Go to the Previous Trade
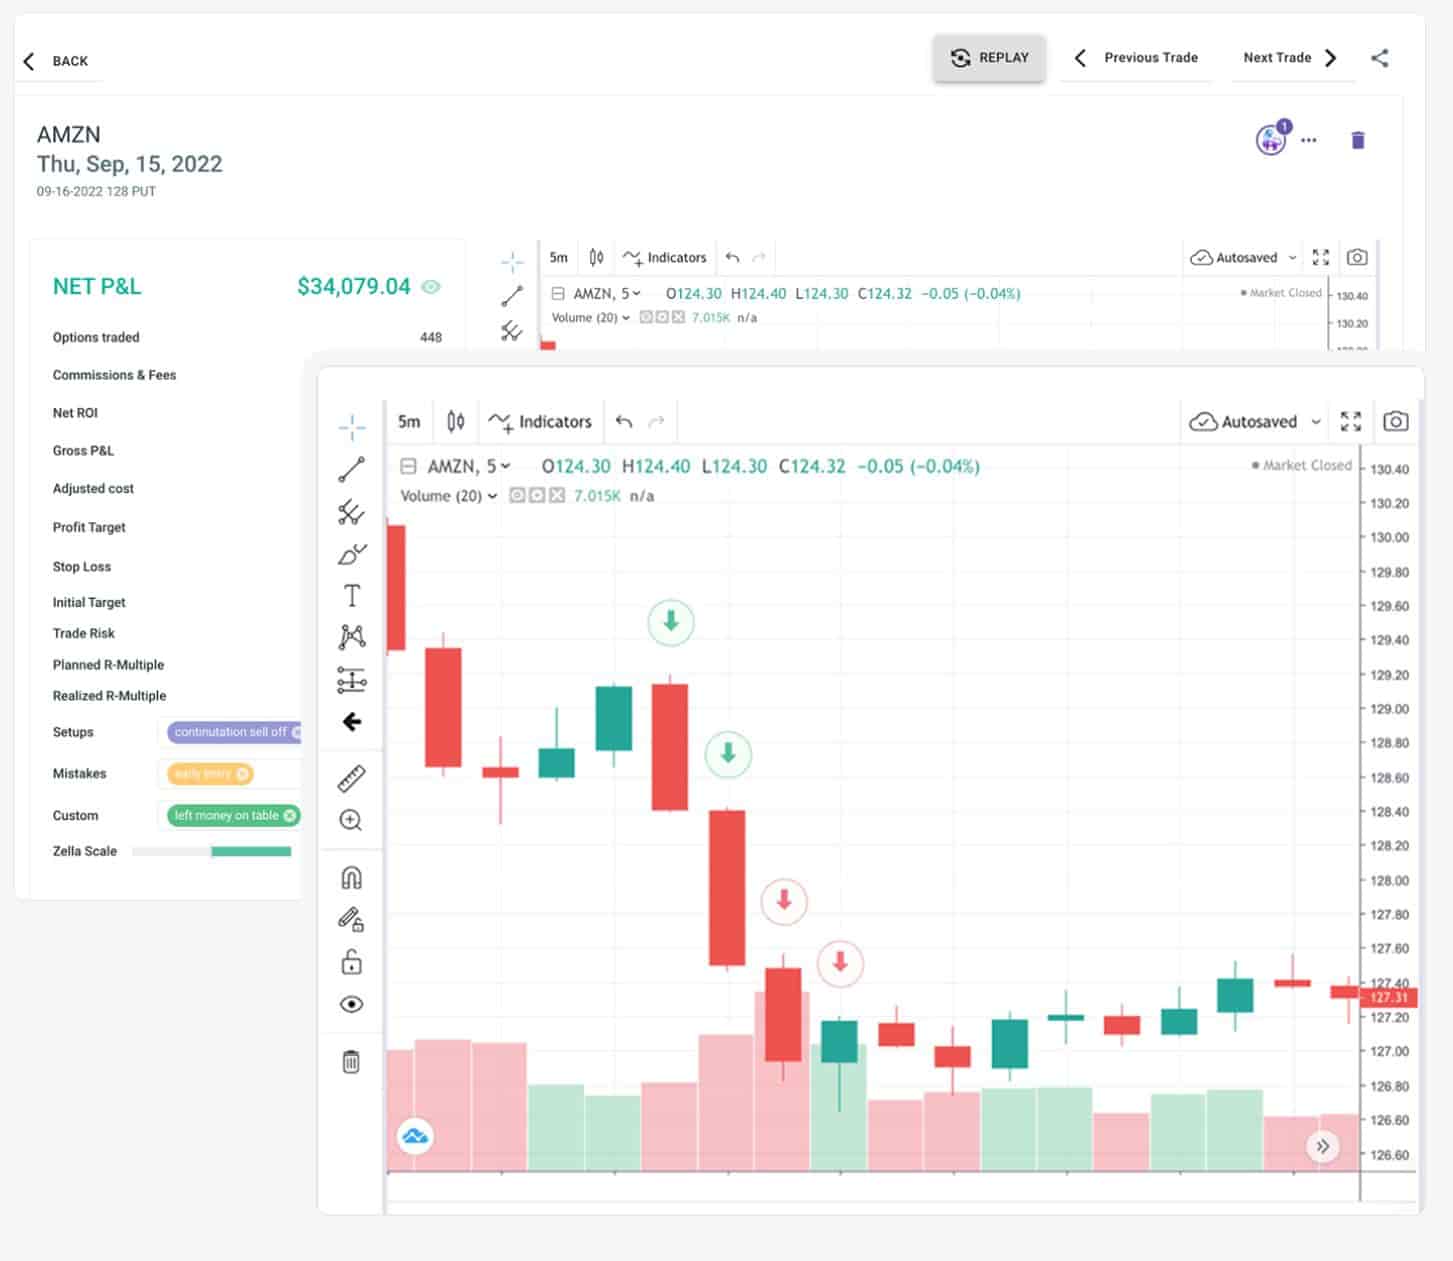 (x=1136, y=58)
